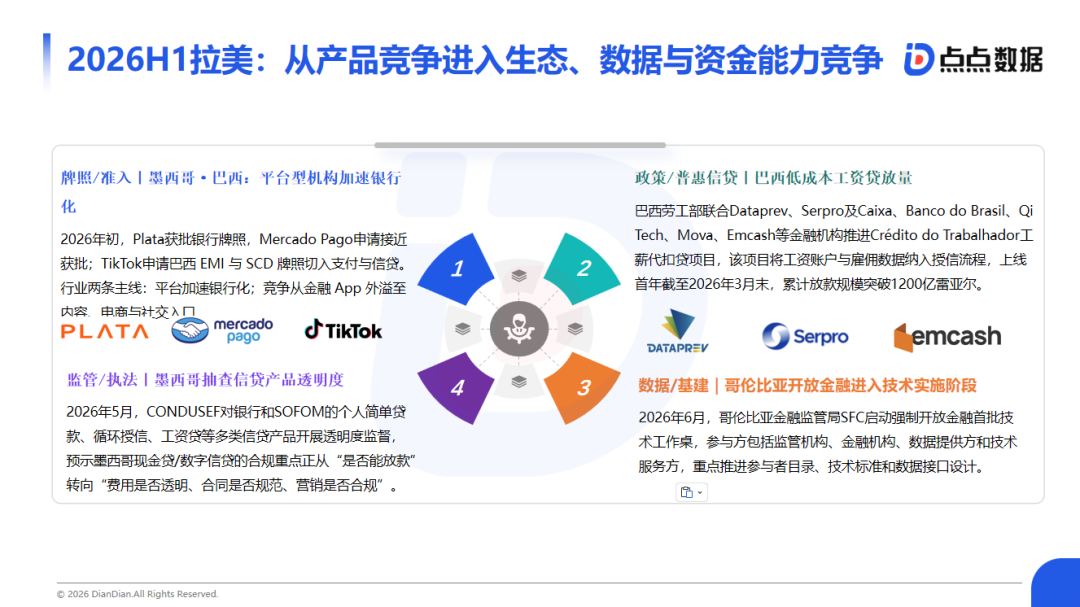
Task: Click the DianDian data logo in header
Action: tap(973, 59)
